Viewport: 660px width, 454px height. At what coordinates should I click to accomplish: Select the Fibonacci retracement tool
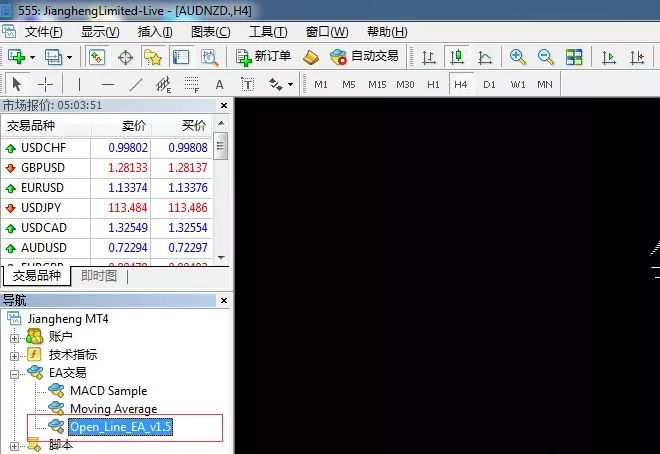(192, 85)
